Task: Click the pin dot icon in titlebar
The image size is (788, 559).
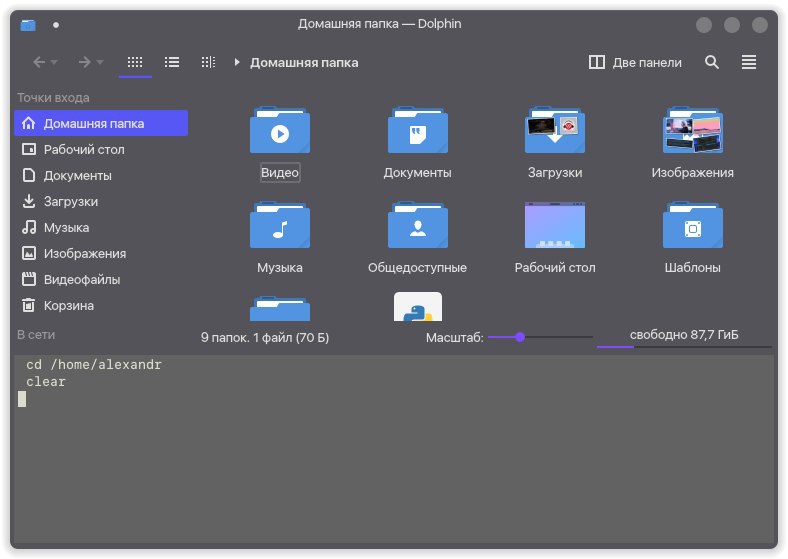Action: click(56, 25)
